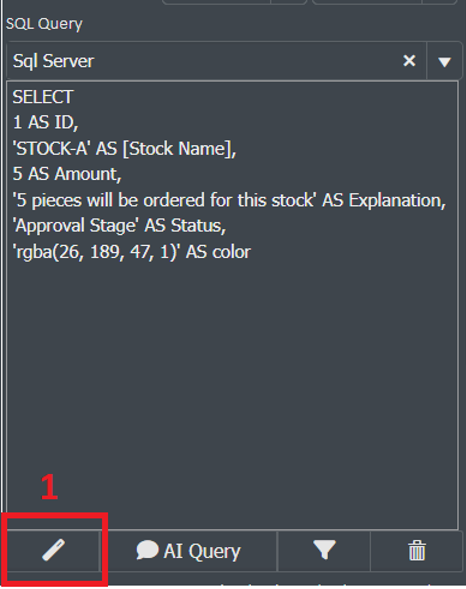Click the AI Query button

point(189,551)
